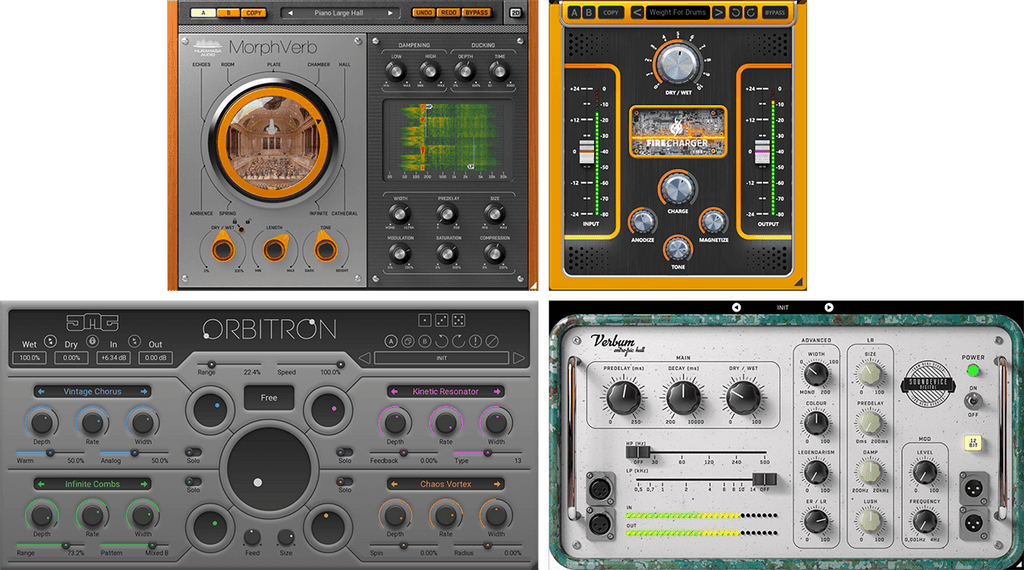Viewport: 1024px width, 570px height.
Task: Toggle Solo for Orbitron's blue Vintage Chorus orbit
Action: tap(193, 452)
